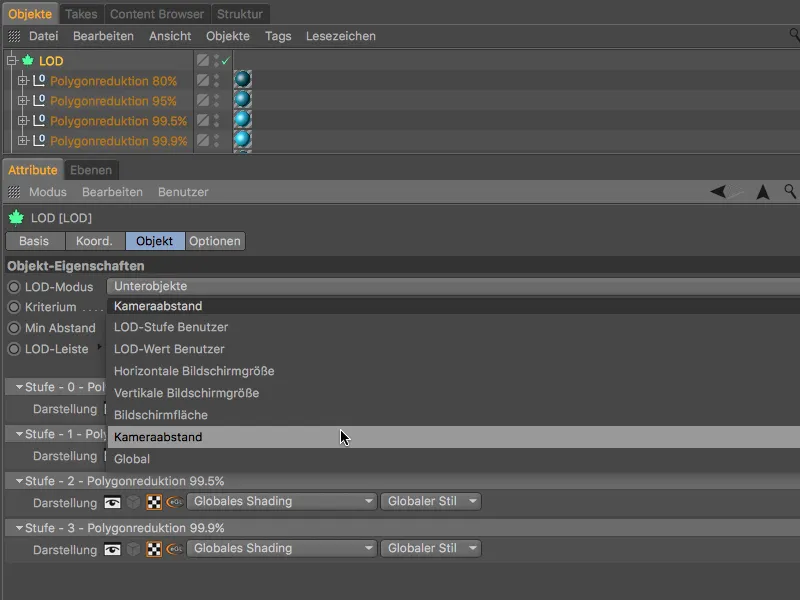
Task: Click the LOD-Leiste animation radio dot
Action: pyautogui.click(x=14, y=349)
